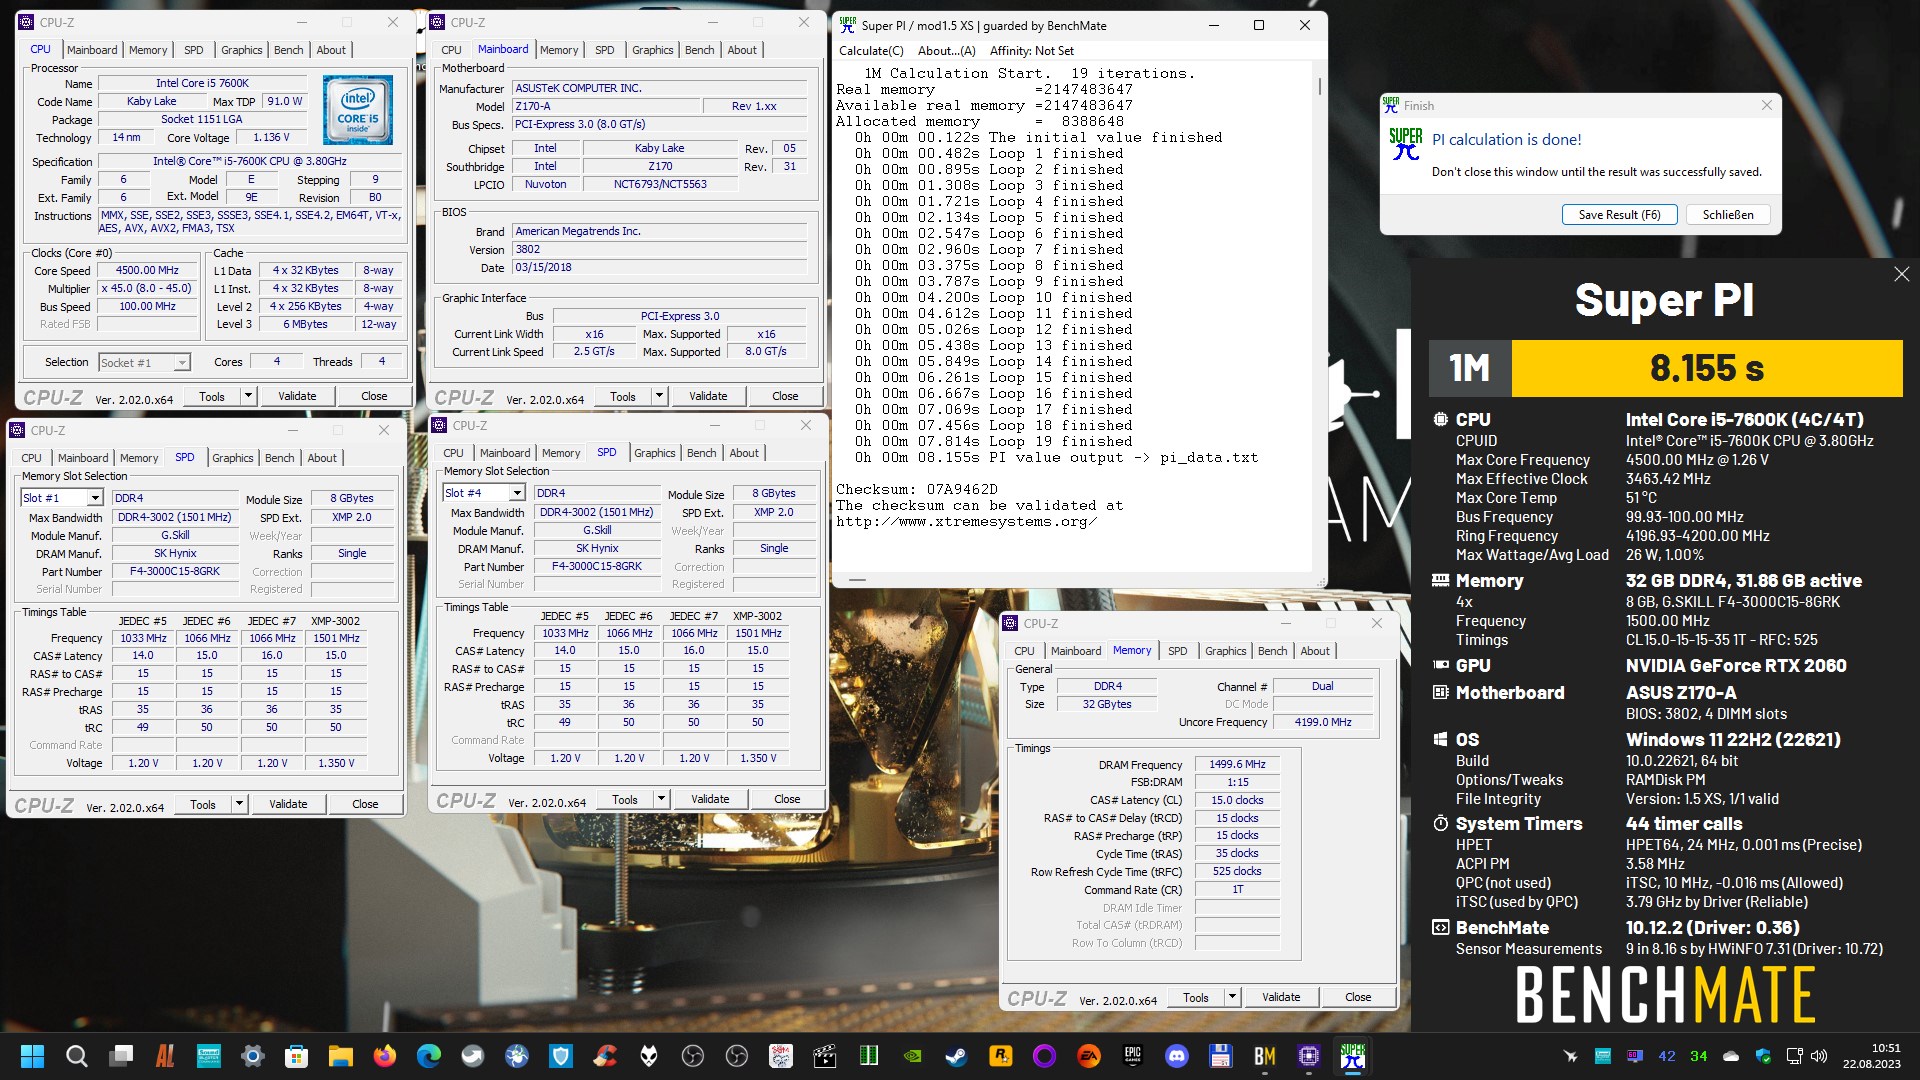Open File Explorer from taskbar
Screen dimensions: 1920x1080
coord(340,1056)
